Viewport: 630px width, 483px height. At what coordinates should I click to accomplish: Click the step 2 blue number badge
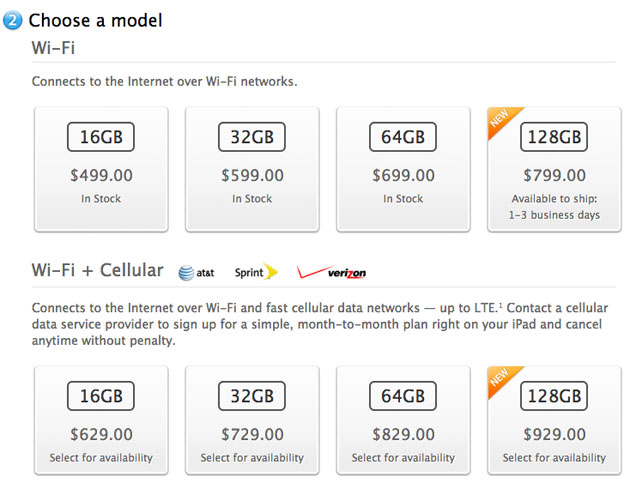click(x=12, y=21)
